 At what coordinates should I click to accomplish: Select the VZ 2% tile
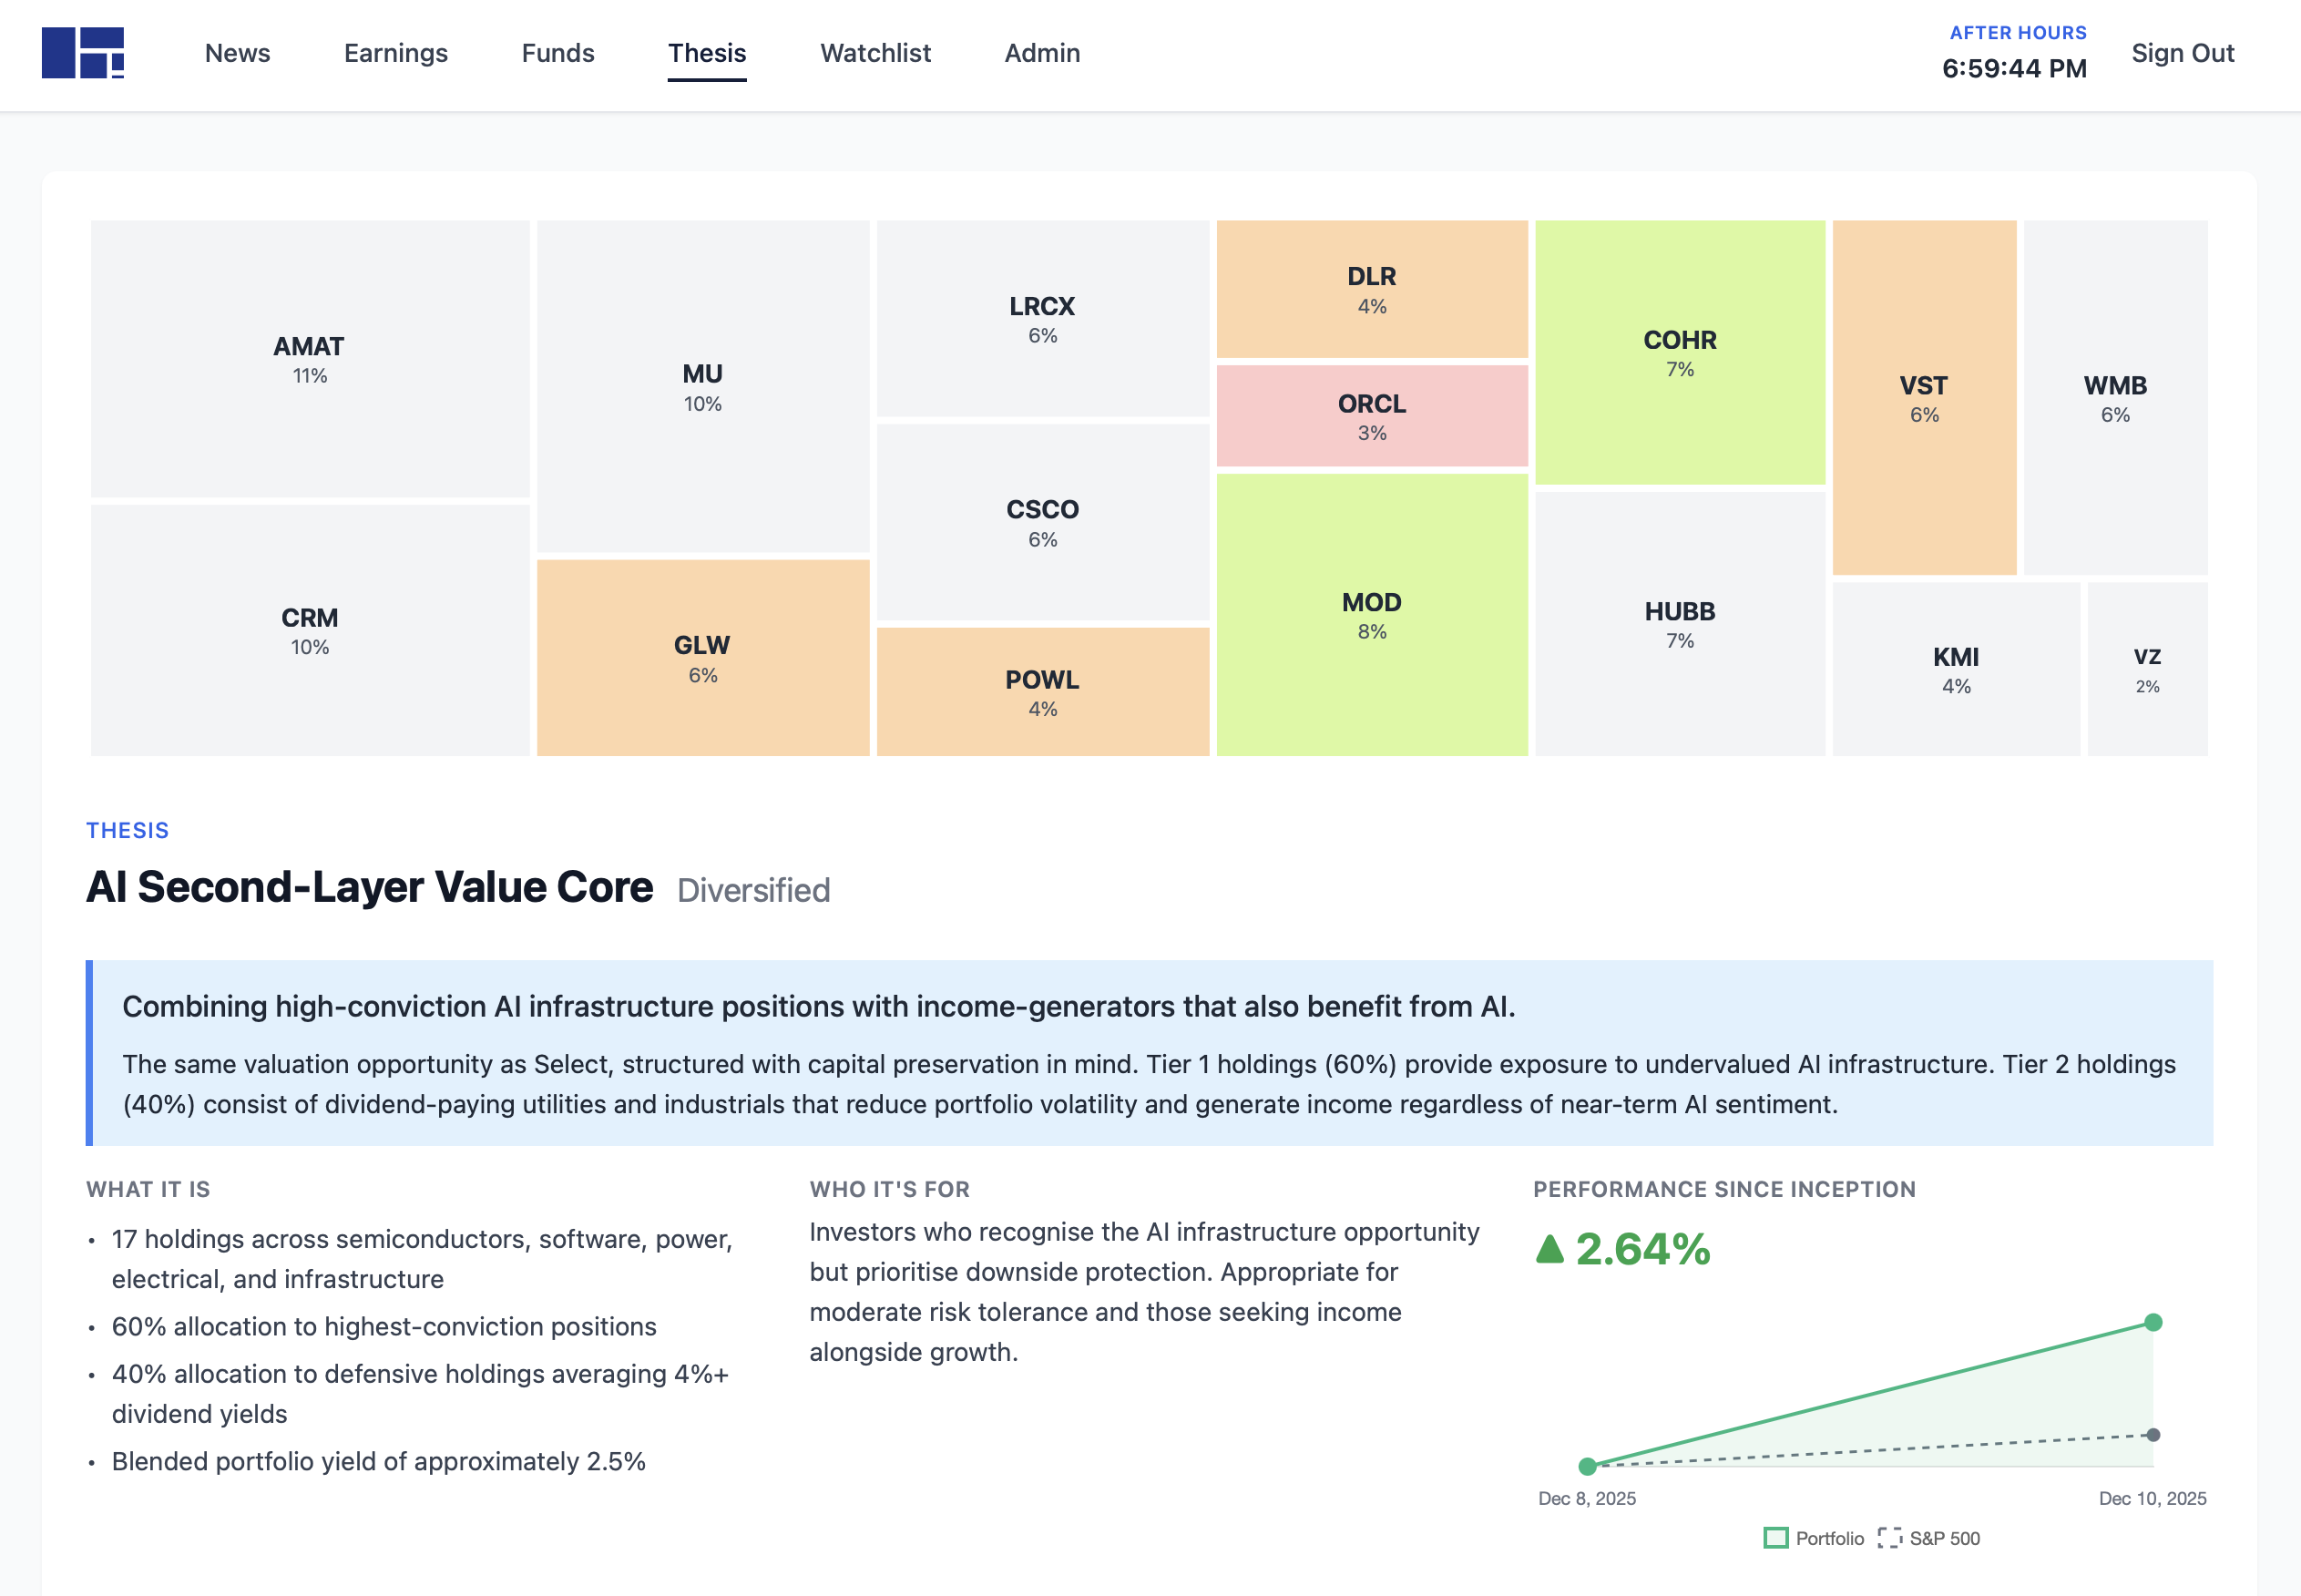[2148, 670]
